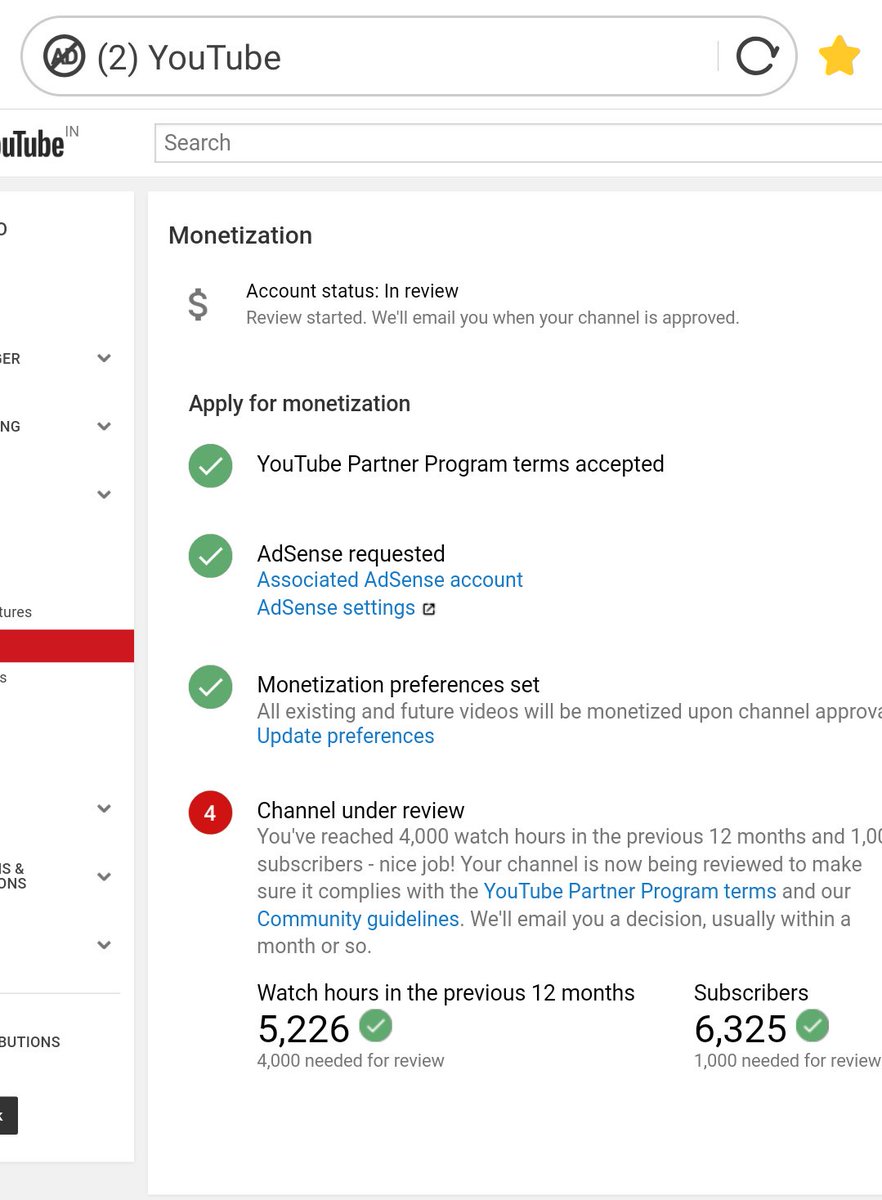The width and height of the screenshot is (882, 1200).
Task: Click 'Apply for monetization' heading
Action: click(299, 404)
